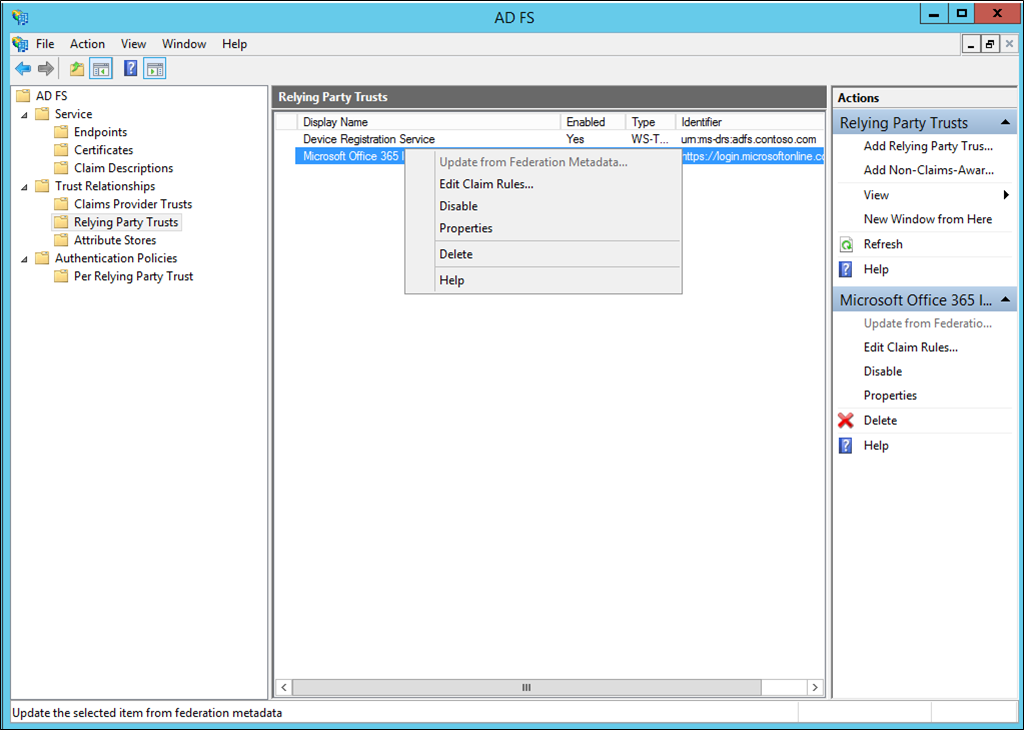
Task: Collapse the Relying Party Trusts actions section
Action: click(x=1005, y=121)
